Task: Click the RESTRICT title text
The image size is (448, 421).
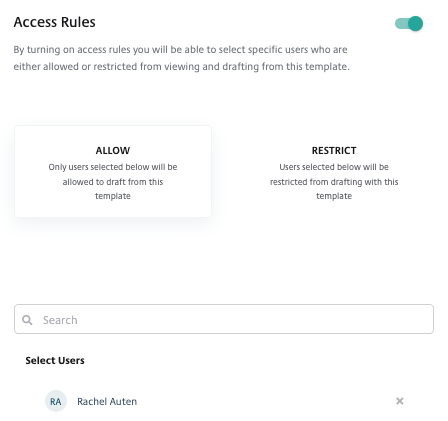Action: coord(334,151)
